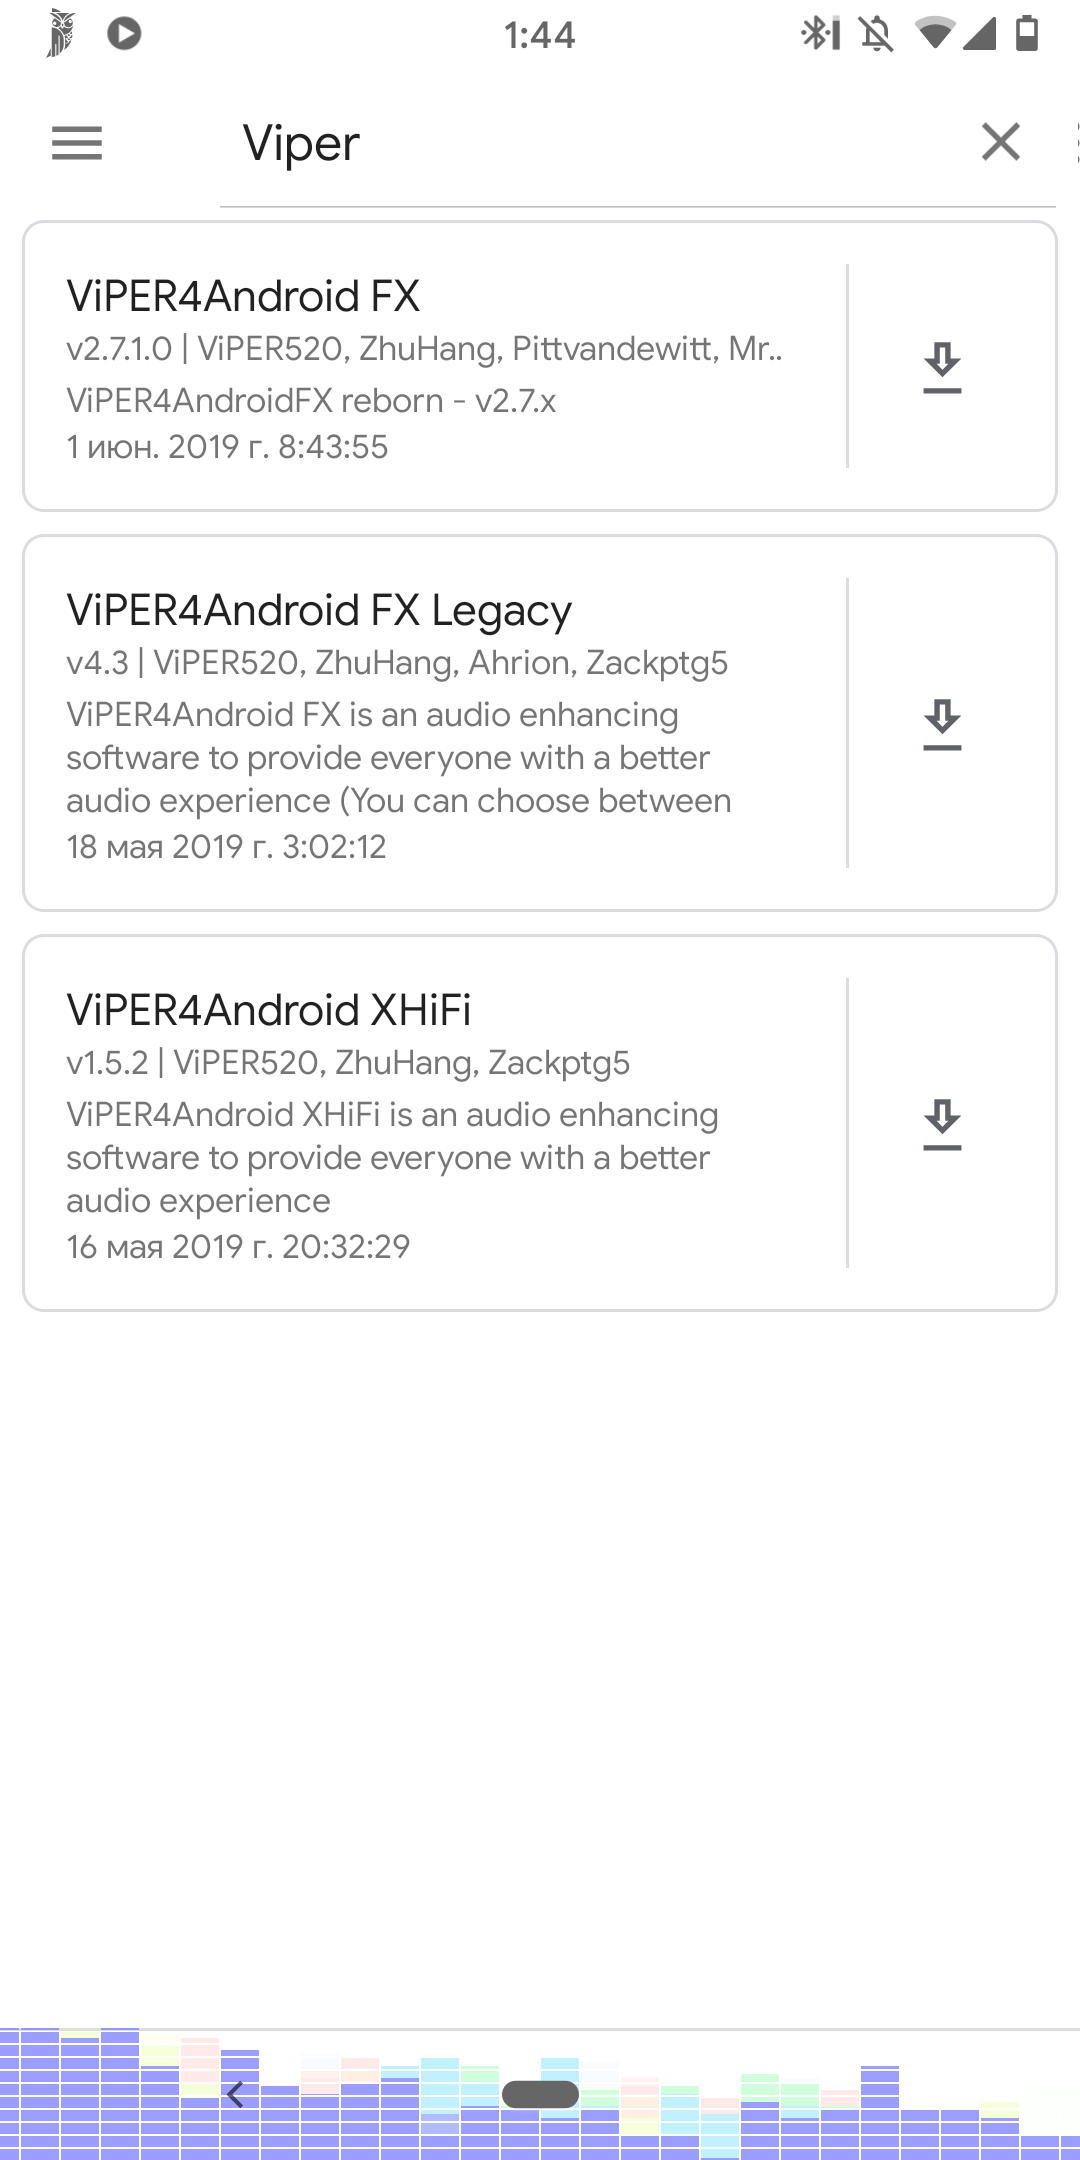The image size is (1080, 2160).
Task: Open the XHiFi audio enhancing description
Action: 392,1157
